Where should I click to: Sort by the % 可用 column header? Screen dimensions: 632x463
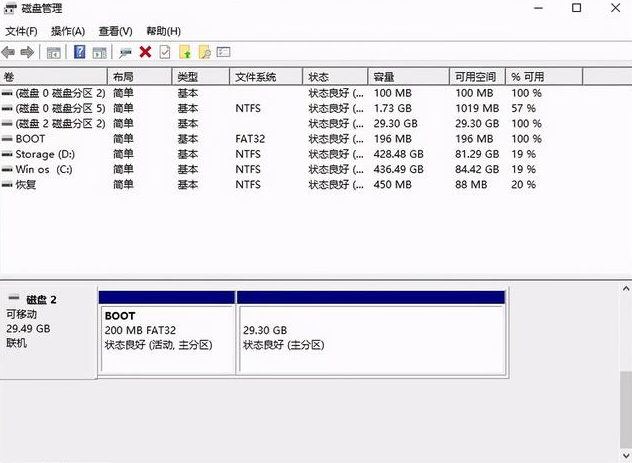(544, 77)
